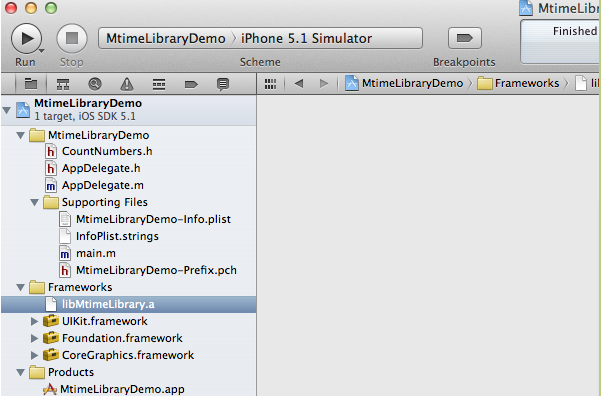The image size is (601, 396).
Task: Collapse the Frameworks group
Action: (21, 287)
